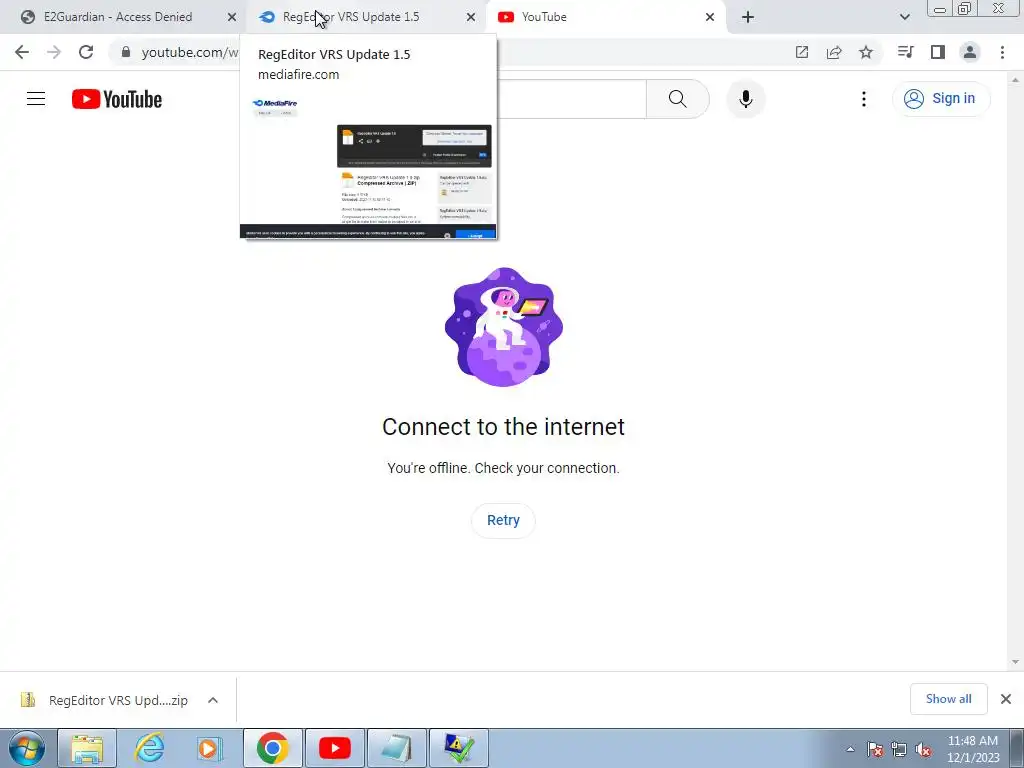Launch Internet Explorer from taskbar
This screenshot has width=1024, height=768.
tap(149, 748)
